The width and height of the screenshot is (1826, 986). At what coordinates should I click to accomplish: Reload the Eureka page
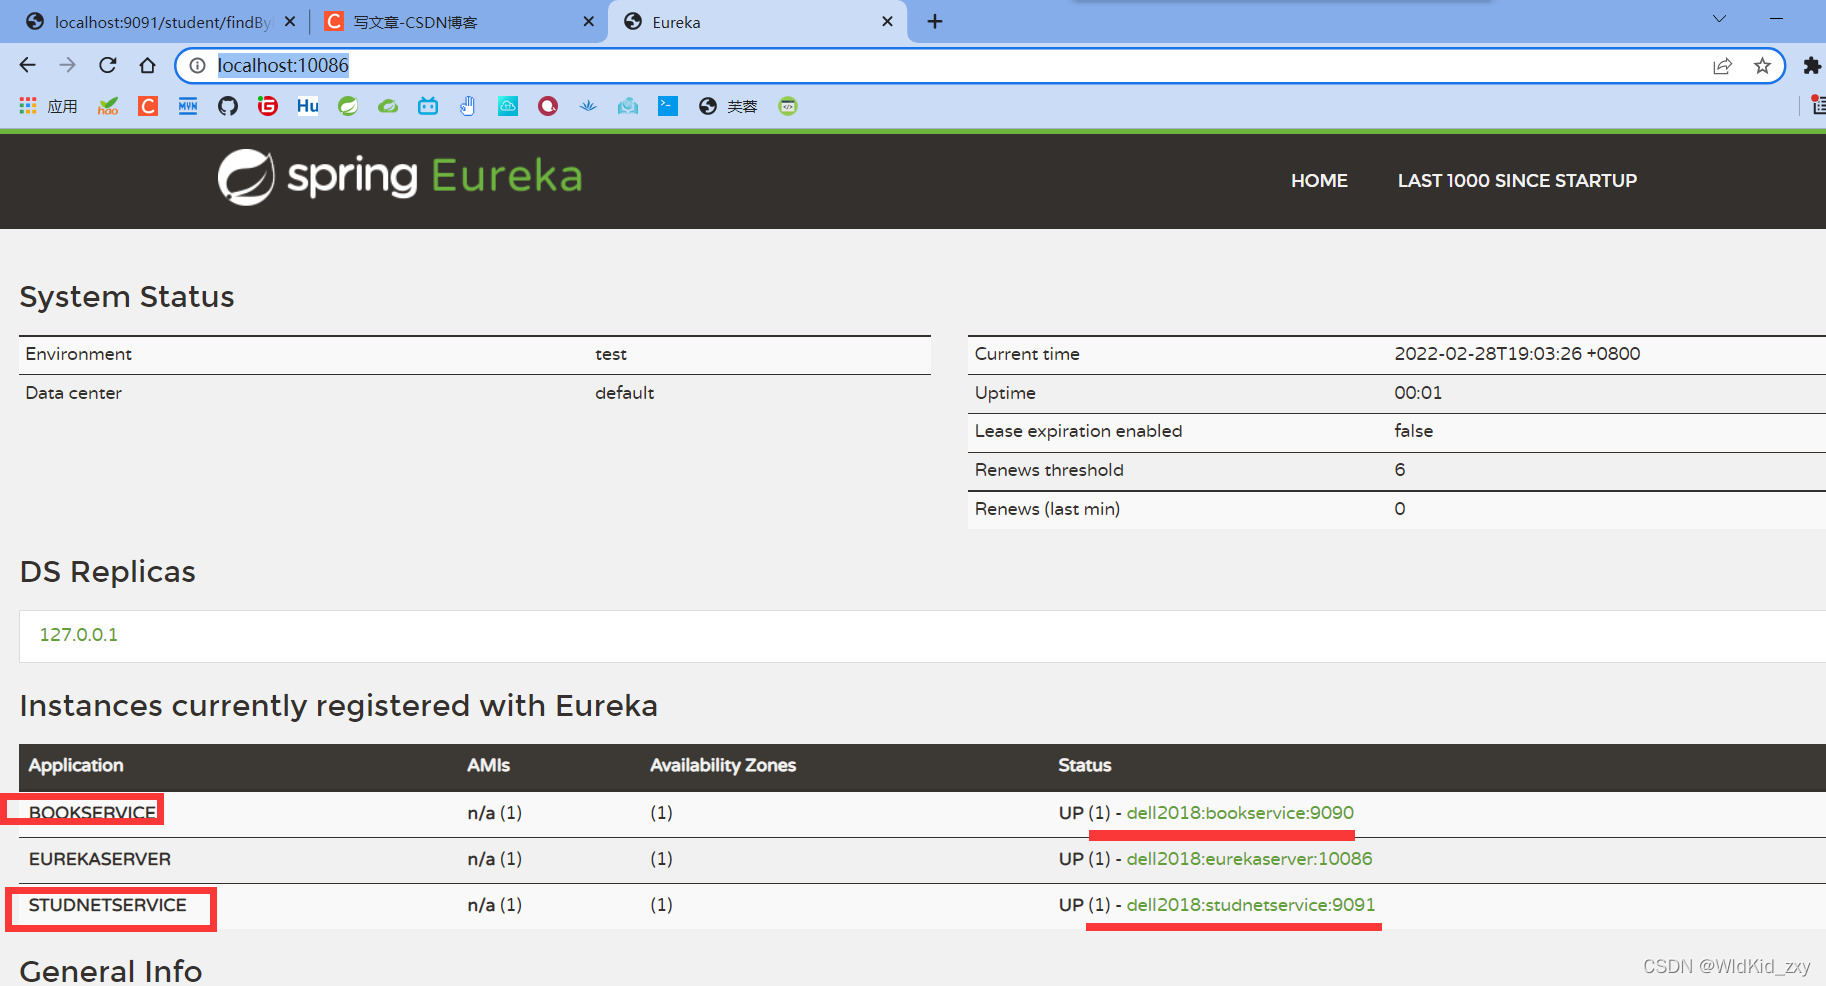click(108, 65)
